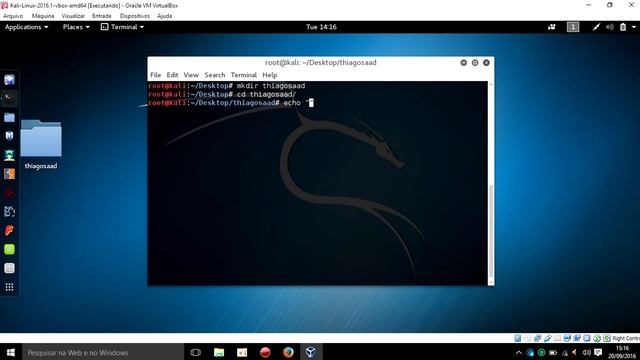The width and height of the screenshot is (640, 360).
Task: Click the 'echo' command at the cursor line
Action: pos(292,103)
